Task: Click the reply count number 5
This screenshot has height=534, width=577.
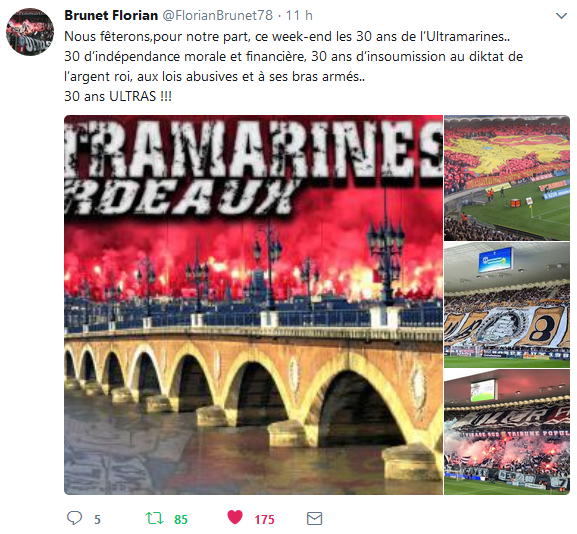Action: tap(97, 519)
